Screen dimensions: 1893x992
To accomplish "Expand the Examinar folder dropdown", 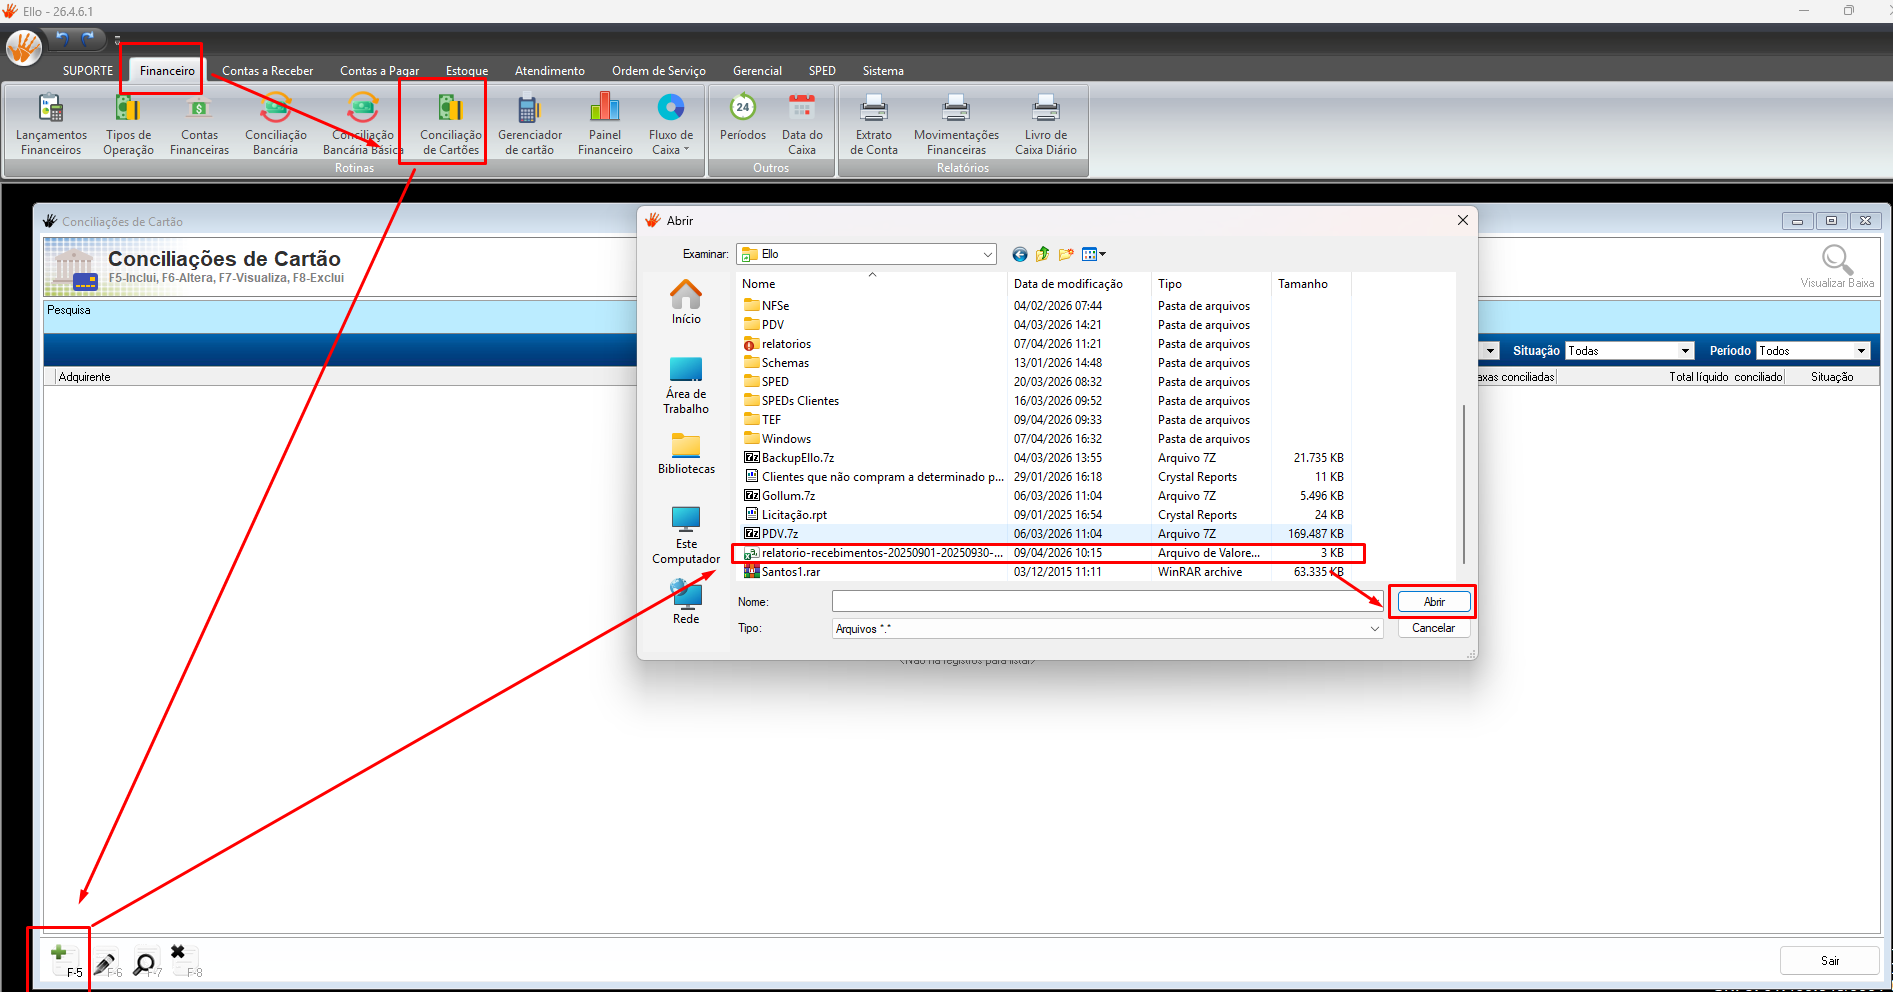I will [x=987, y=255].
